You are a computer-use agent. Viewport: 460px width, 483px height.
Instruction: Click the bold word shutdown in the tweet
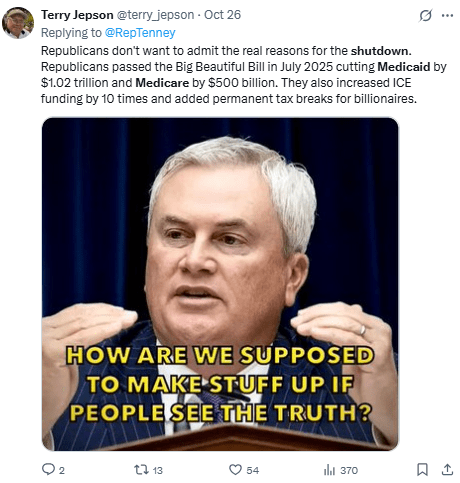point(380,51)
